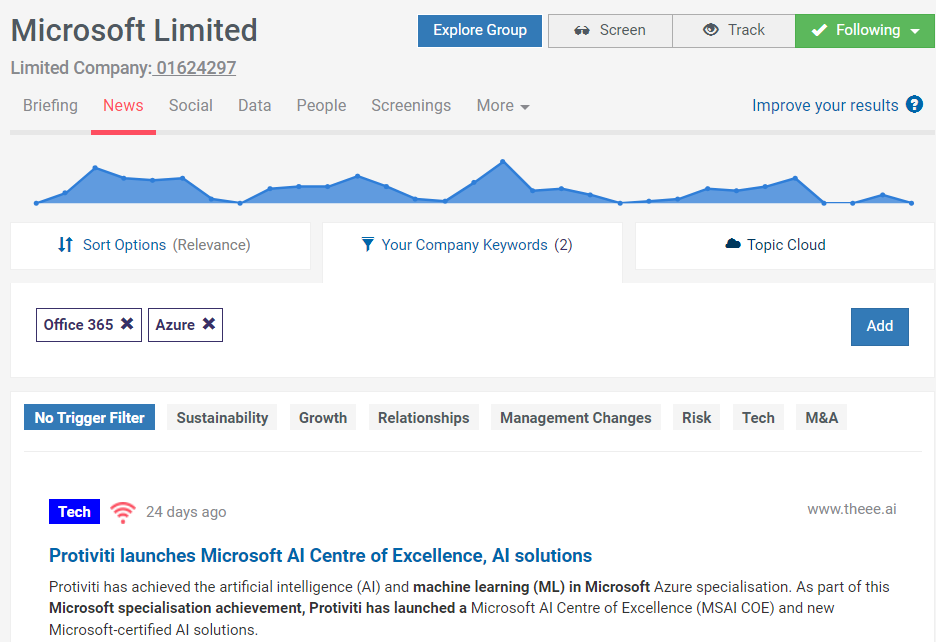Click the www.theee.ai source
This screenshot has width=936, height=642.
pos(852,509)
